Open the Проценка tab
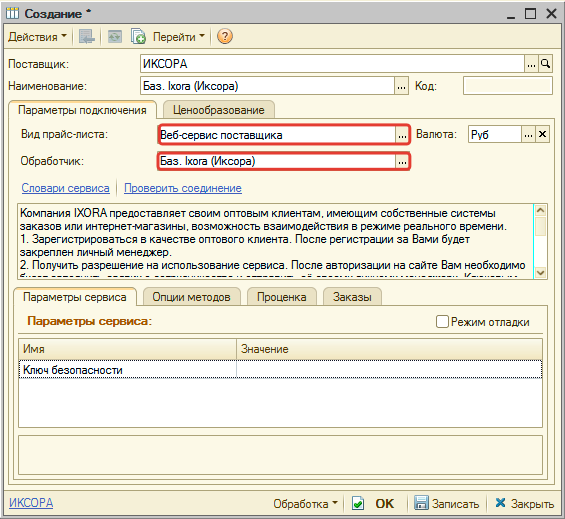The width and height of the screenshot is (565, 519). click(281, 297)
